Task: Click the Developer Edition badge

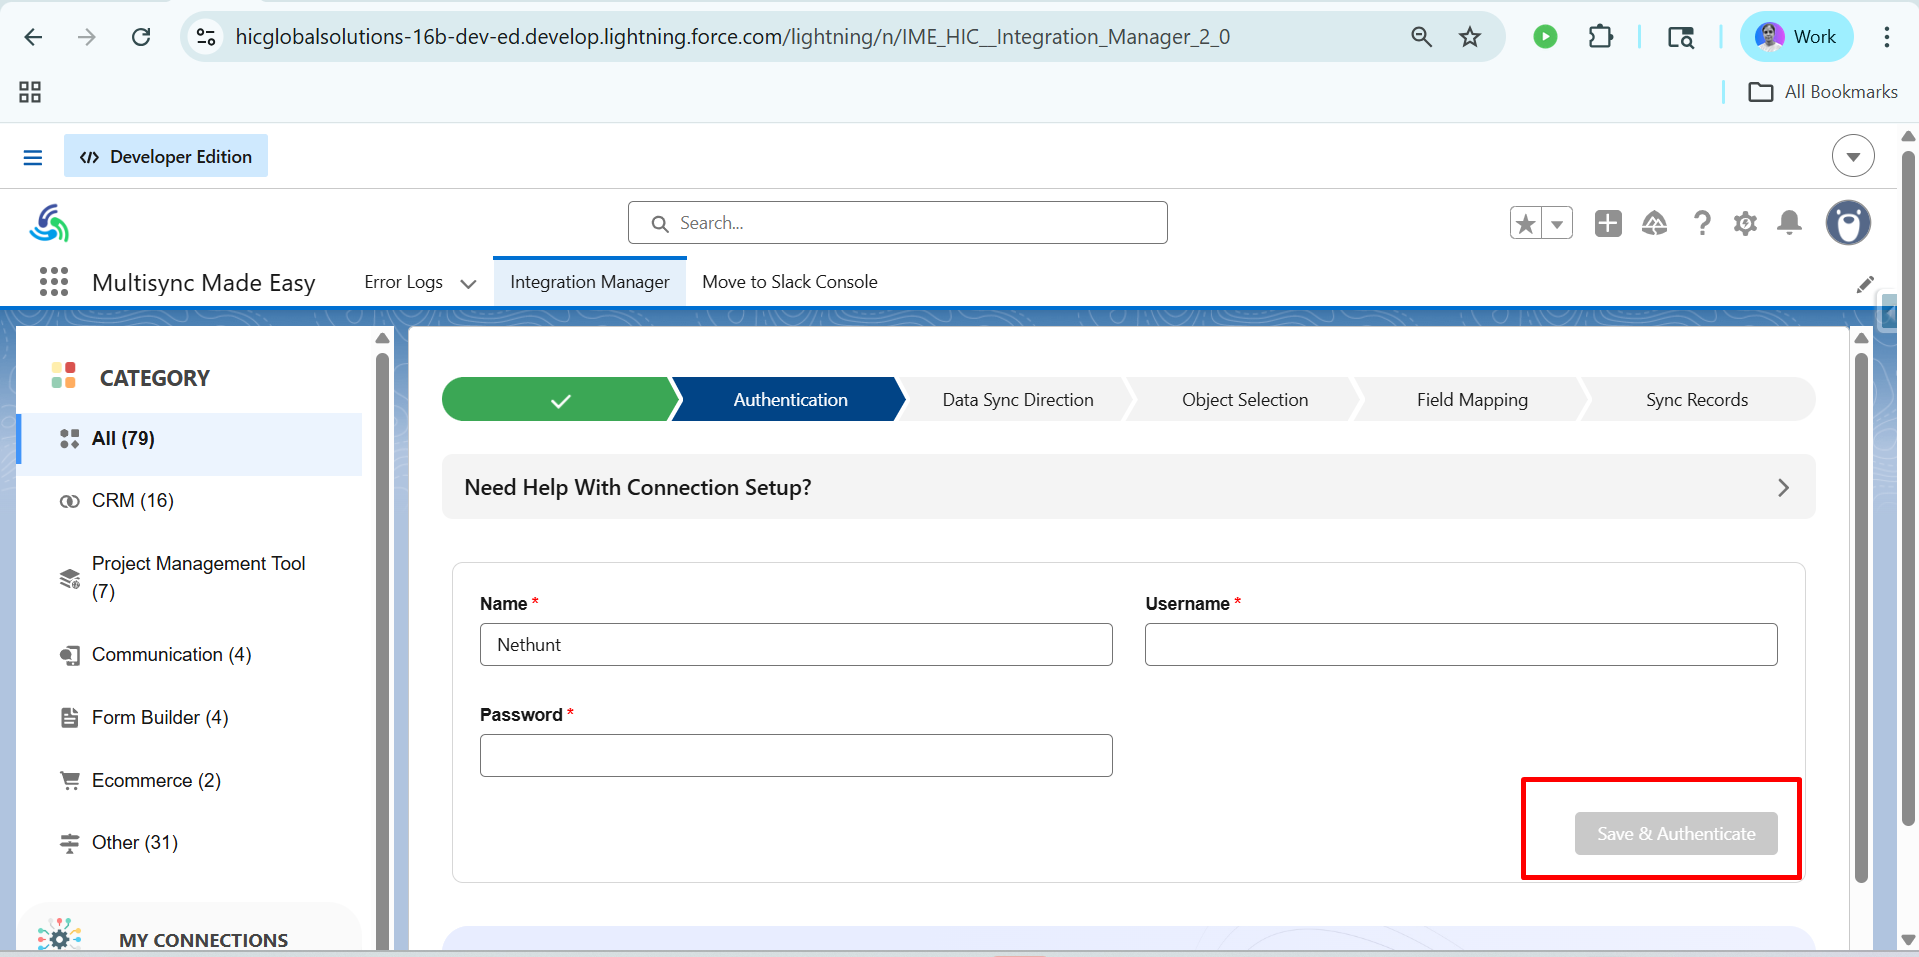Action: 166,156
